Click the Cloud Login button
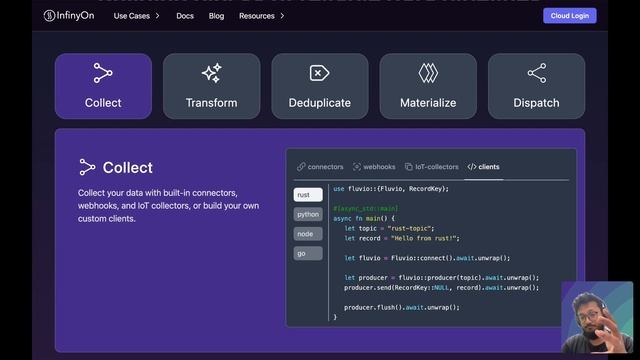Viewport: 640px width, 360px height. pyautogui.click(x=569, y=16)
